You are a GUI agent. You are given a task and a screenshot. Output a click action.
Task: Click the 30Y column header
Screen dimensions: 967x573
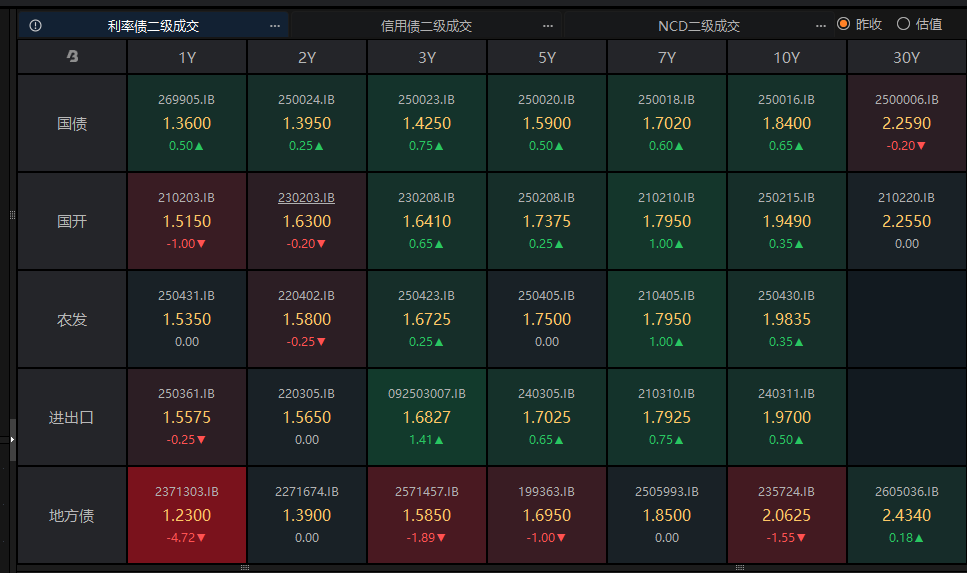tap(907, 57)
